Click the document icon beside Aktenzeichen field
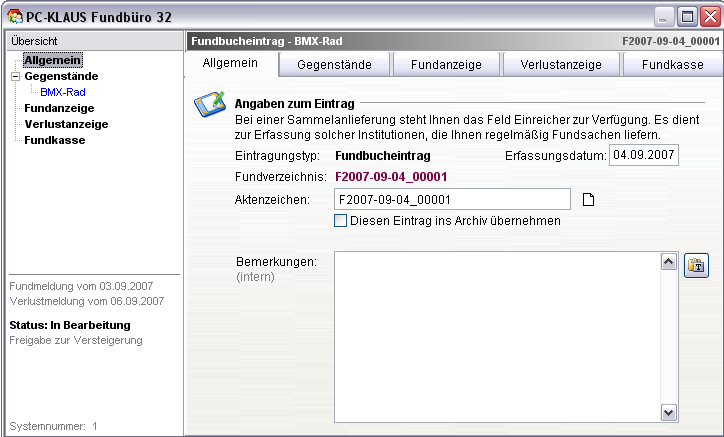724x437 pixels. point(589,199)
